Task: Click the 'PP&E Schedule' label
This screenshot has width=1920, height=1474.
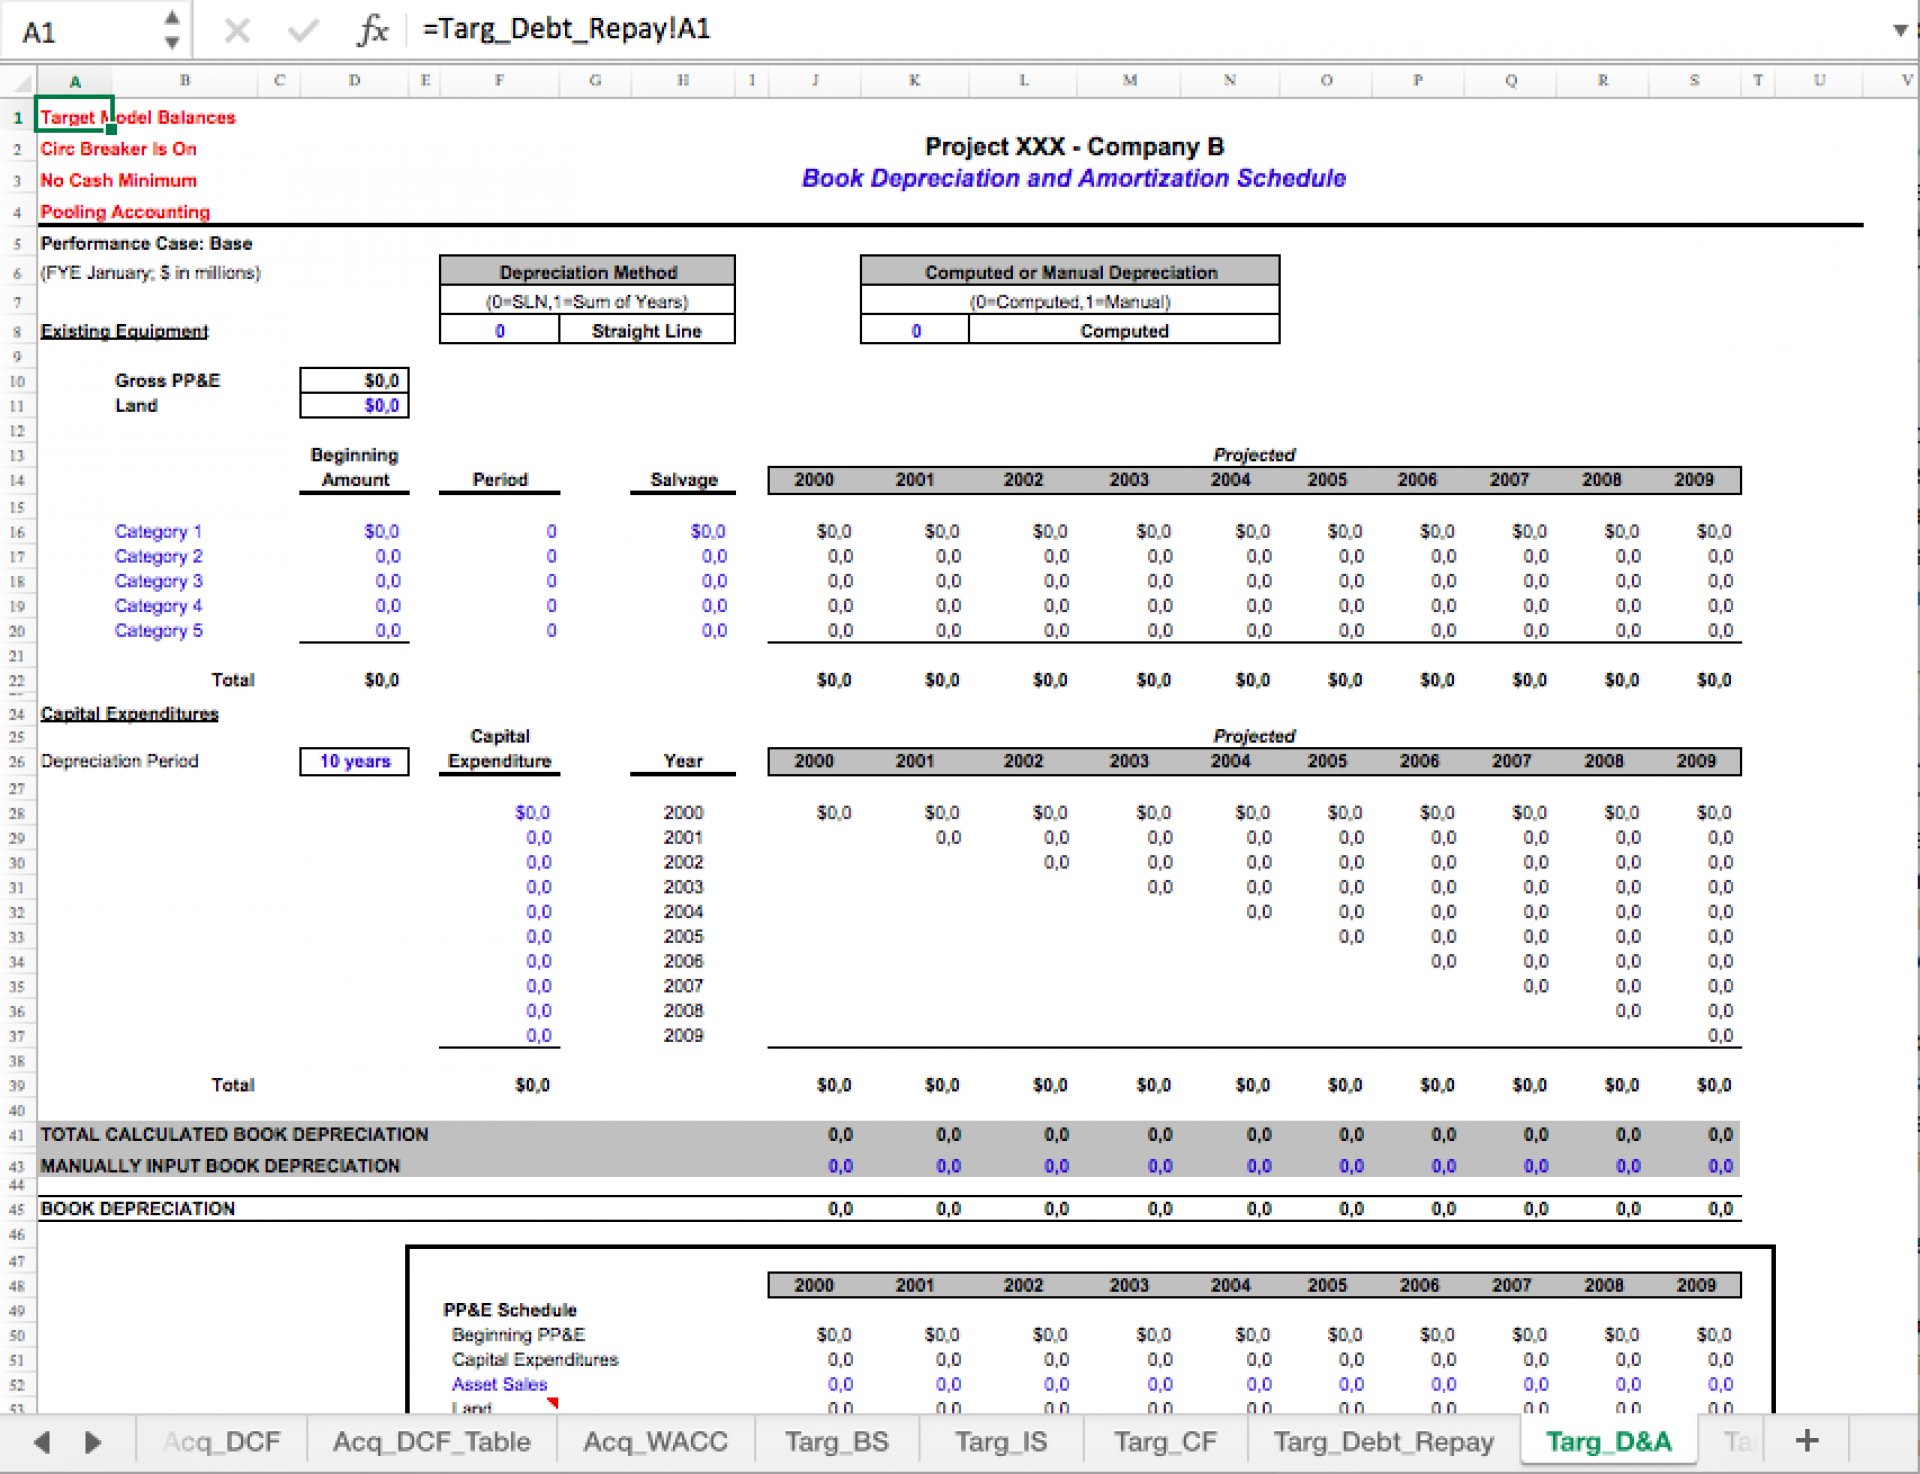Action: click(510, 1310)
